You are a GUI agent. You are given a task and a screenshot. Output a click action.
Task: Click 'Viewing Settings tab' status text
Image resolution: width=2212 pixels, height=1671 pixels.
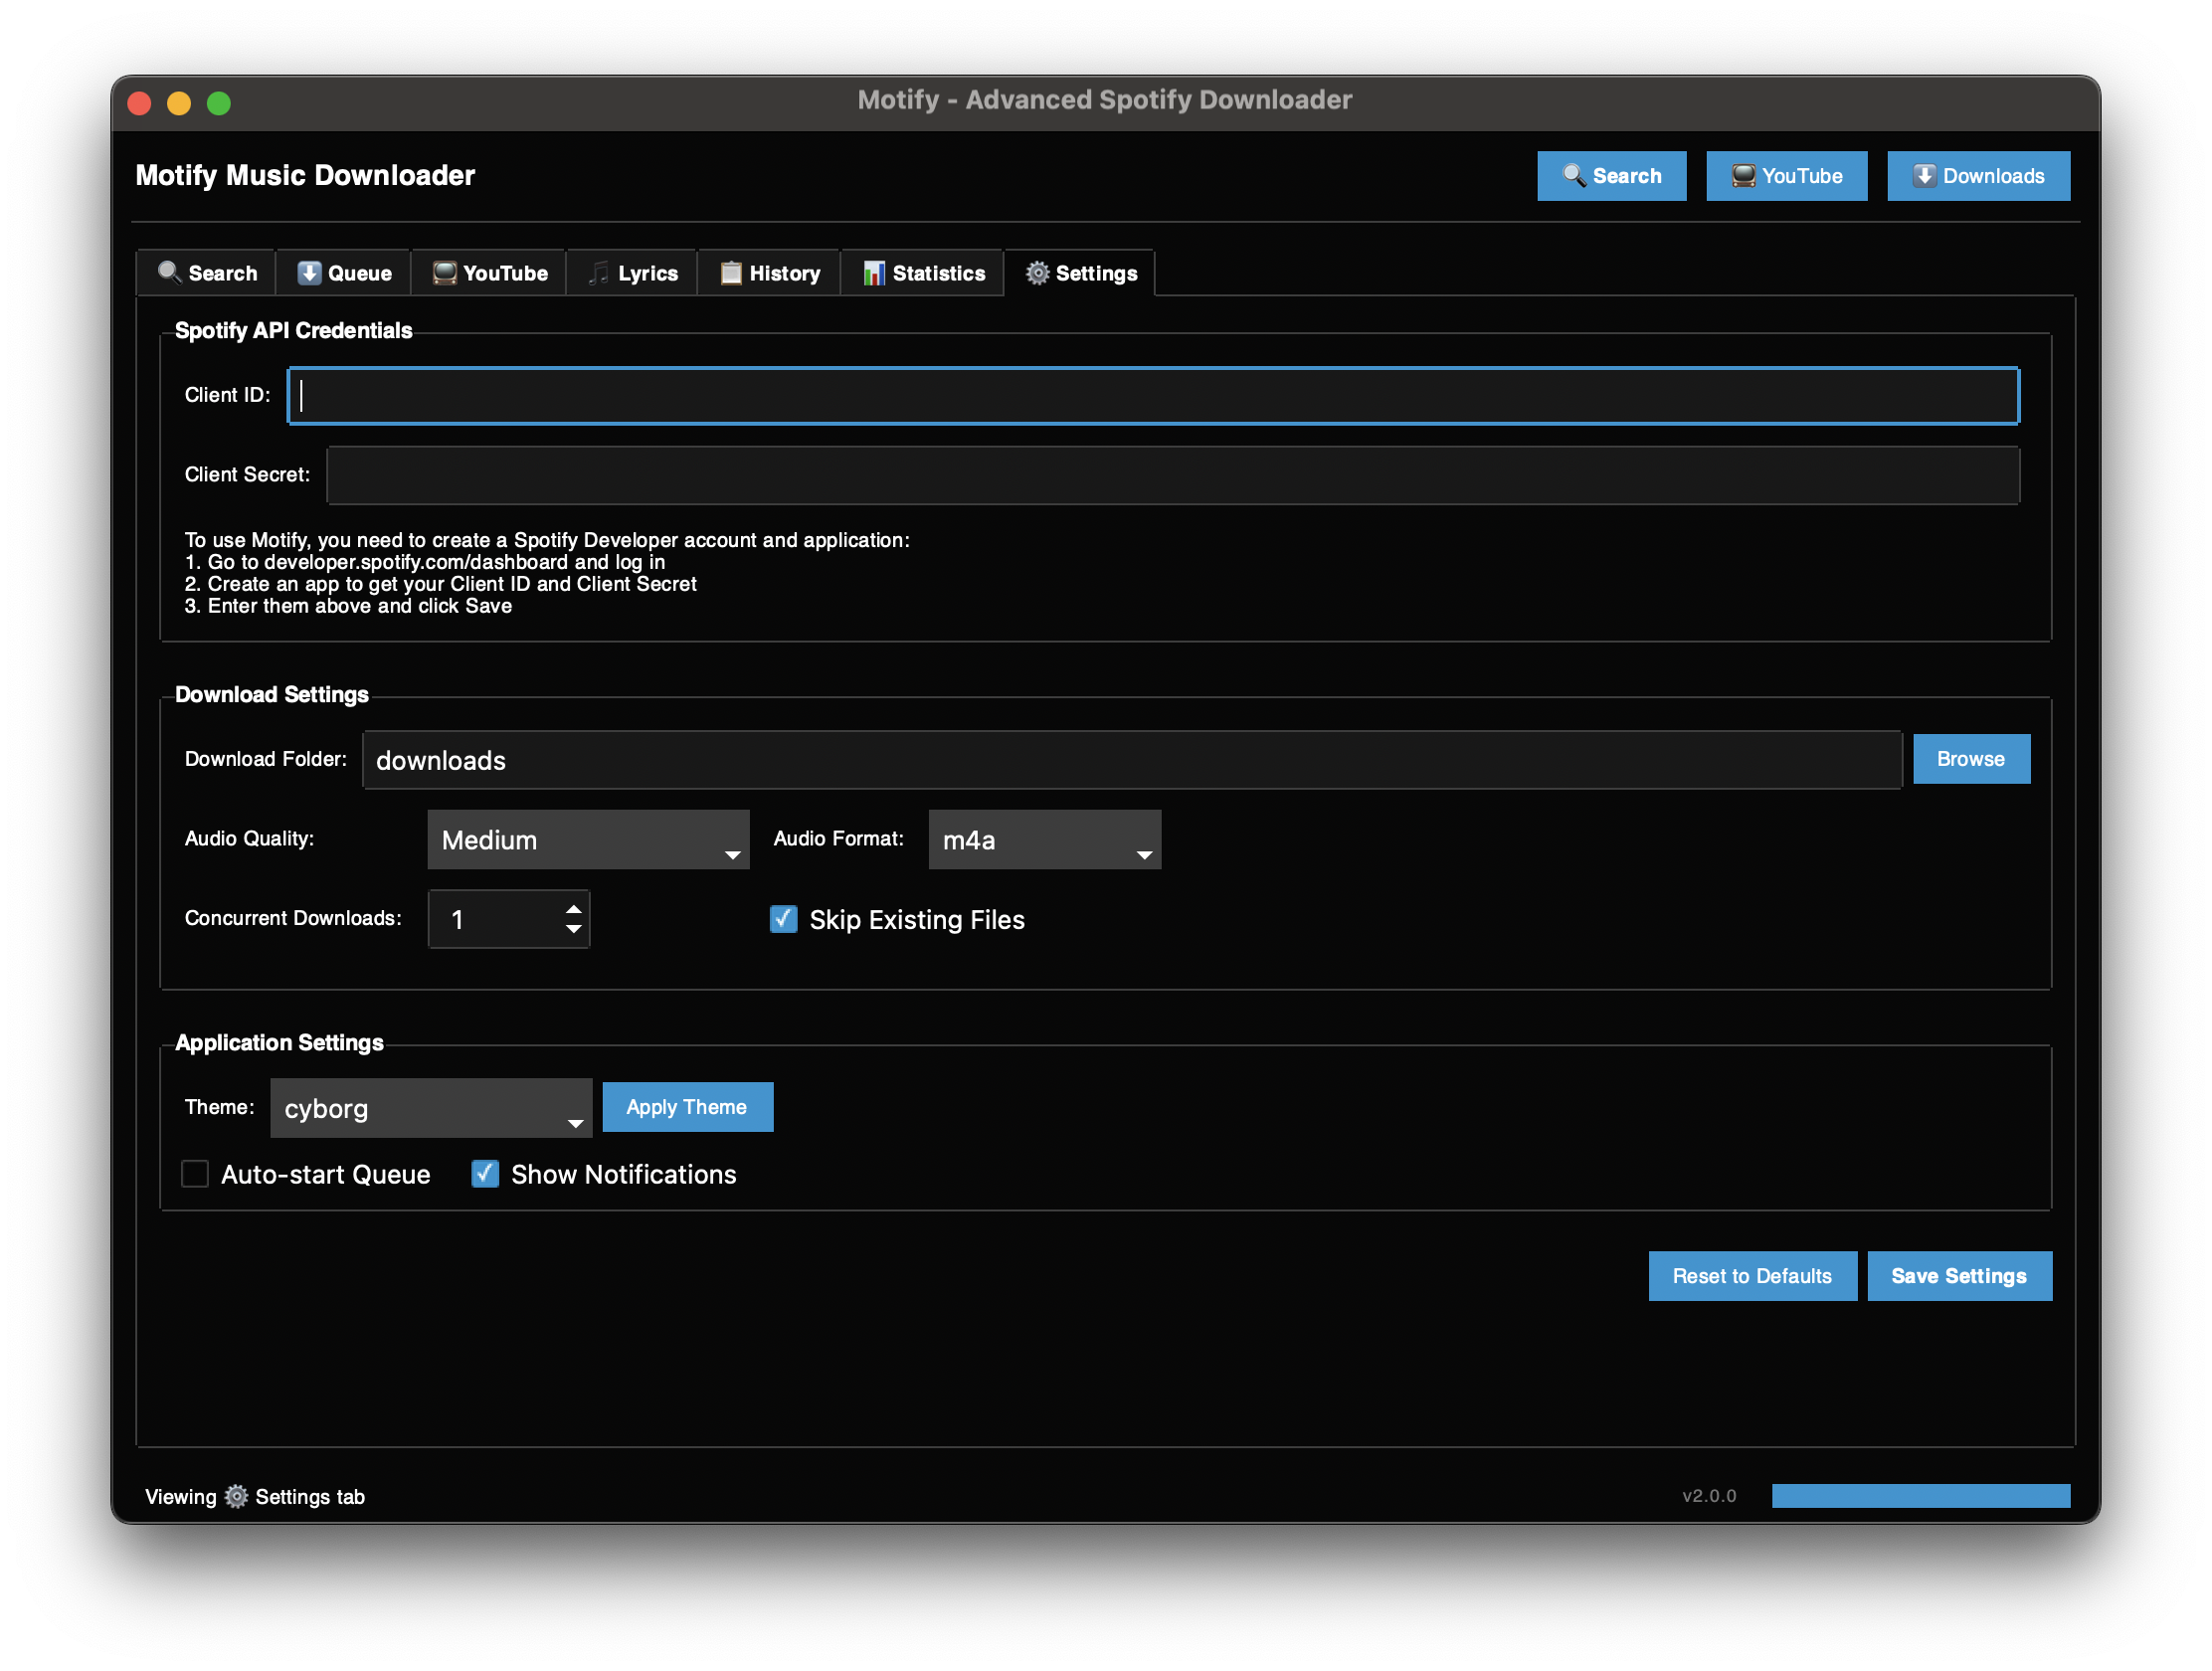click(255, 1497)
